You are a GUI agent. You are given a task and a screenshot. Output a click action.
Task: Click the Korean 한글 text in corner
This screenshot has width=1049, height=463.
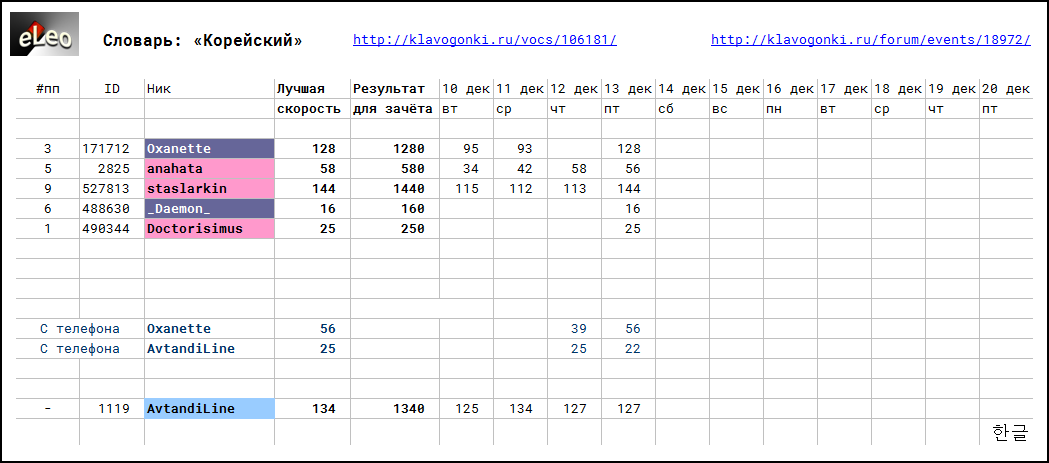coord(1009,432)
